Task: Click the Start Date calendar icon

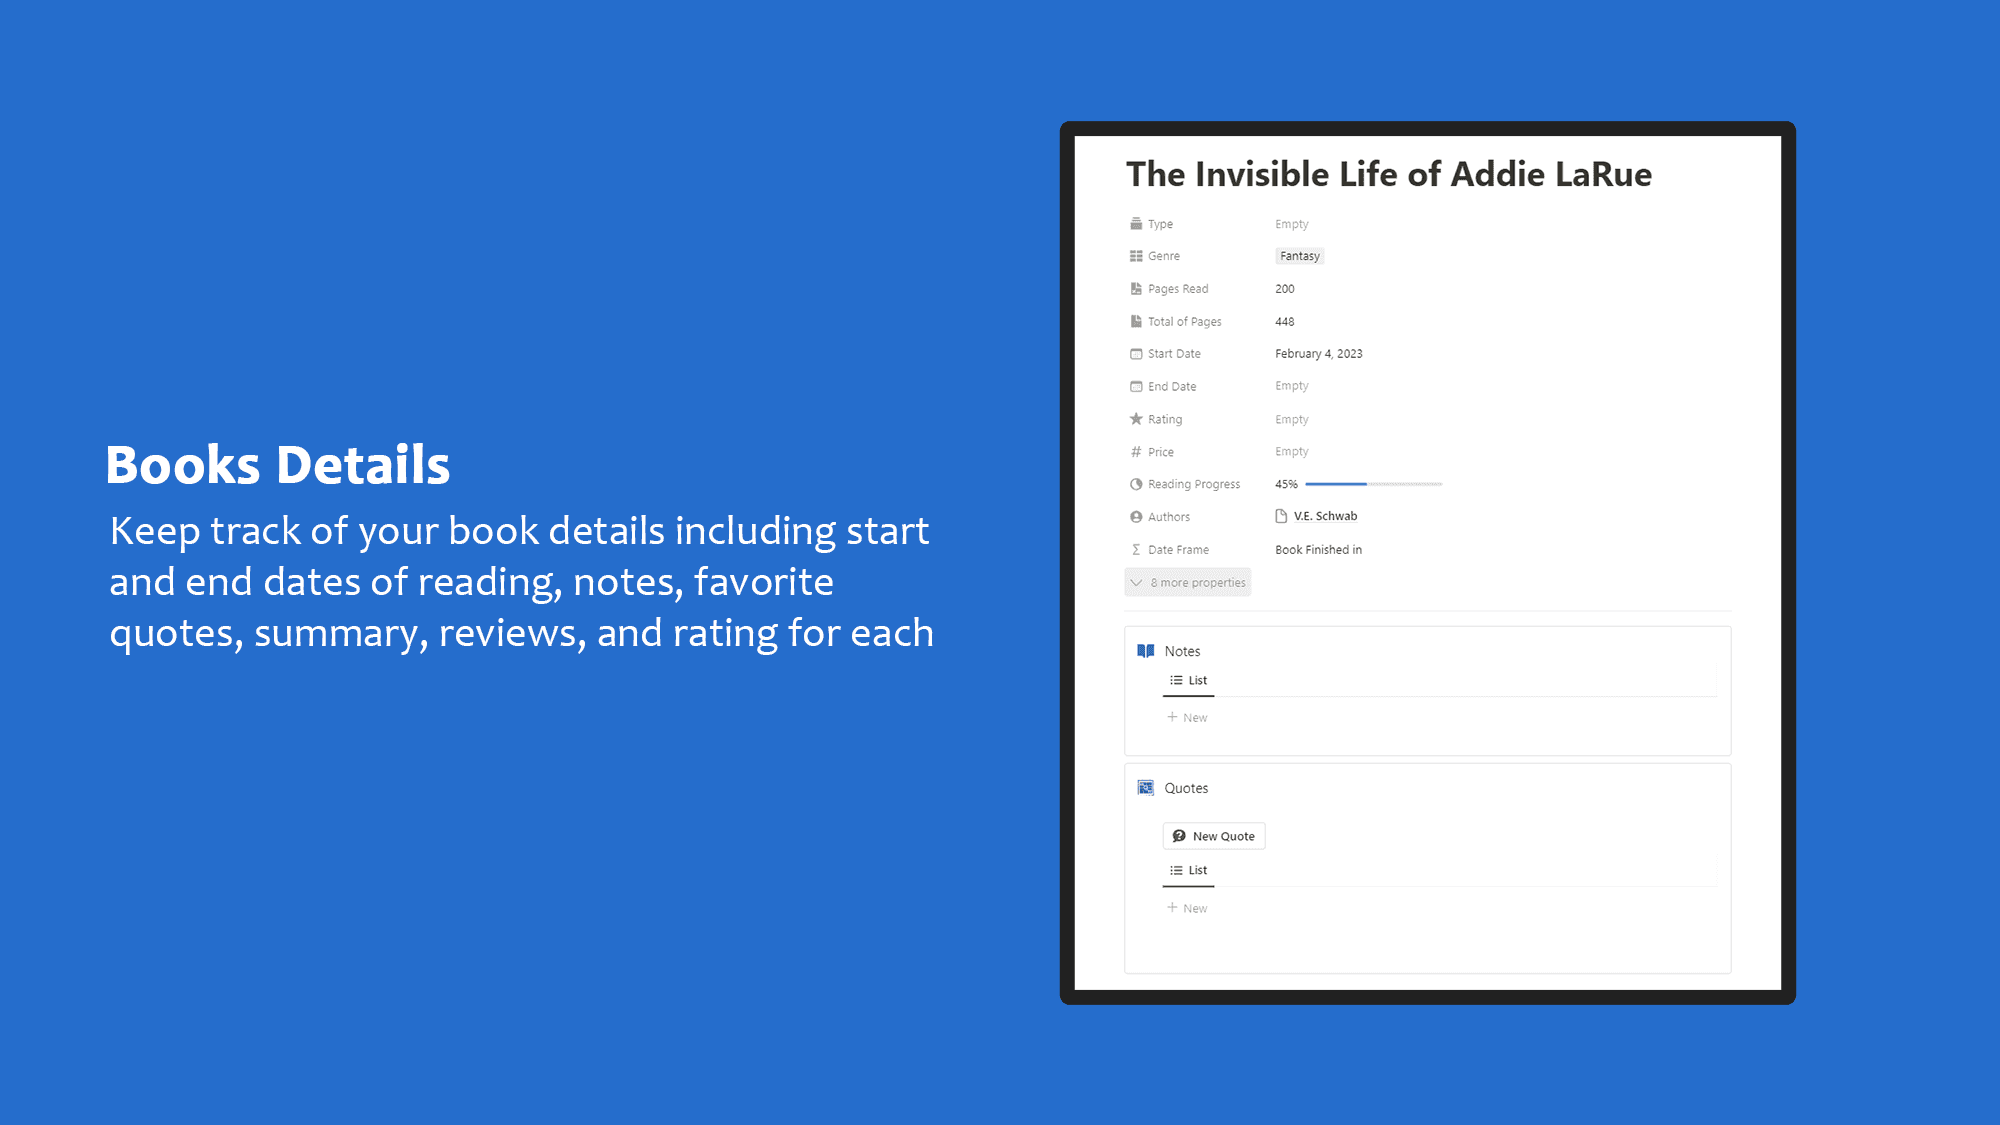Action: 1136,354
